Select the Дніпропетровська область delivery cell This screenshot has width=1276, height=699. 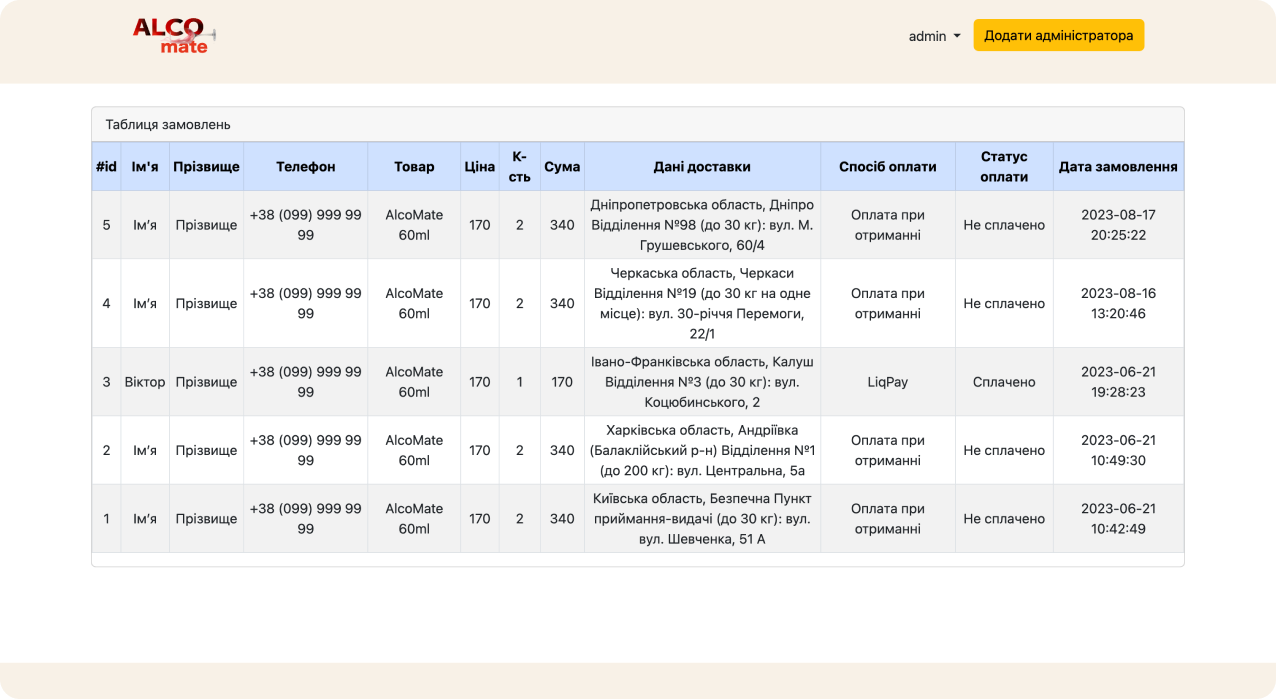pos(702,225)
